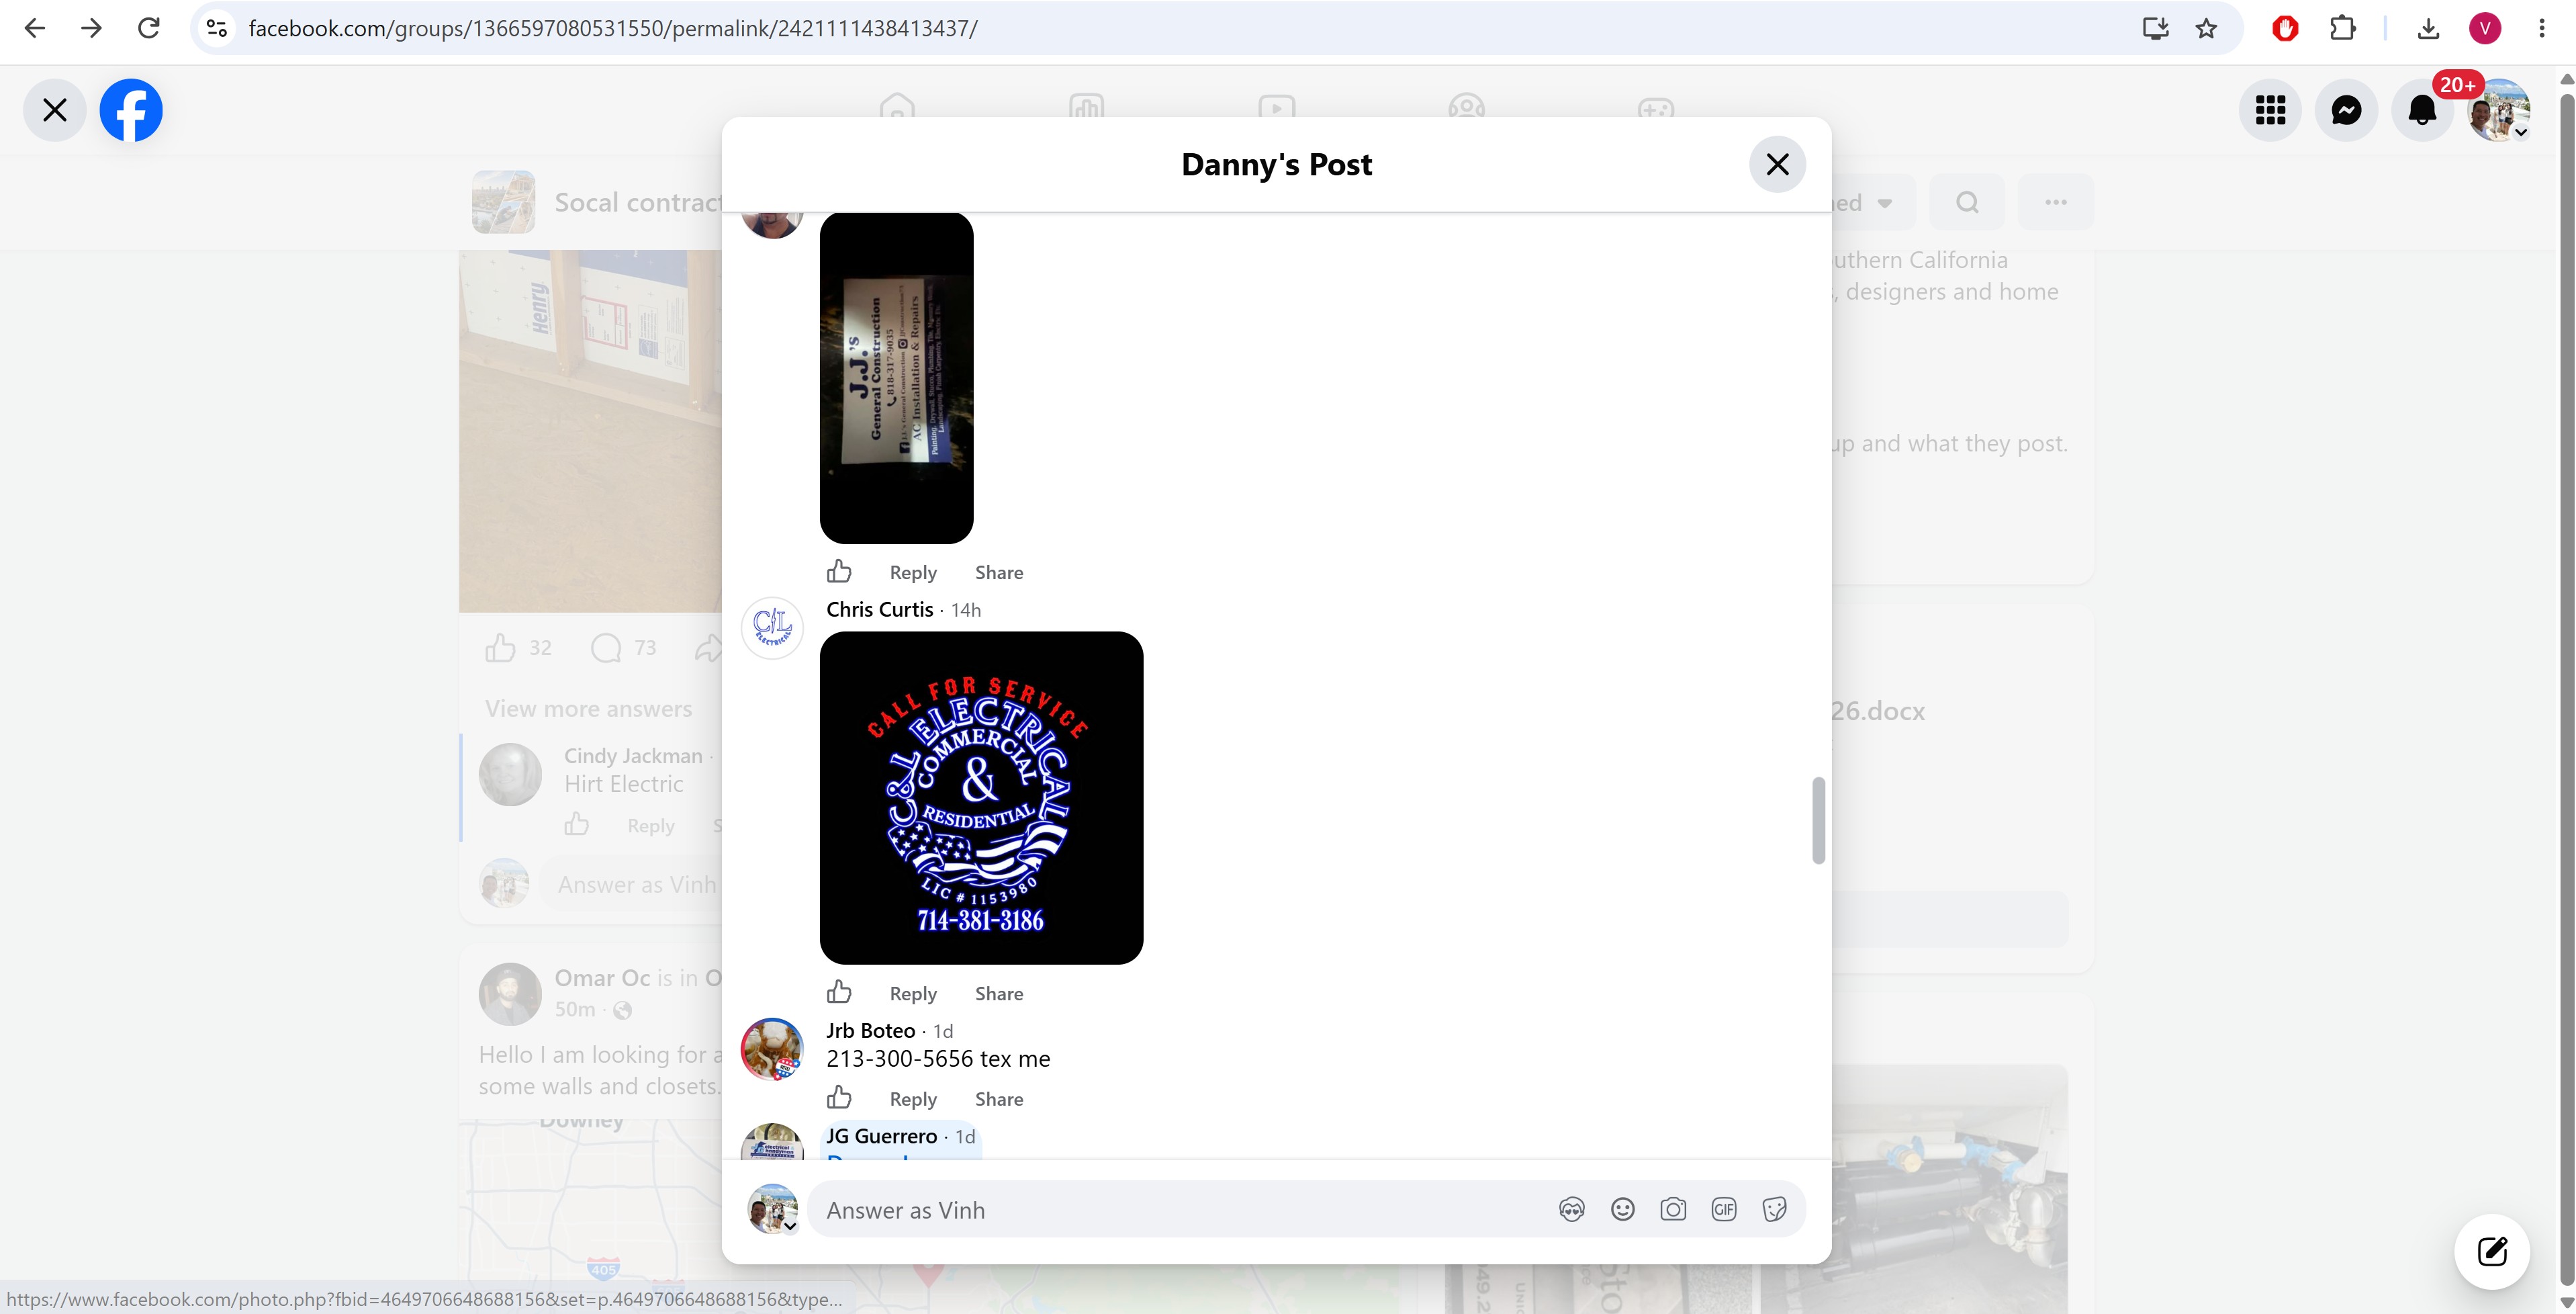
Task: Click the browser forward arrow
Action: click(x=91, y=28)
